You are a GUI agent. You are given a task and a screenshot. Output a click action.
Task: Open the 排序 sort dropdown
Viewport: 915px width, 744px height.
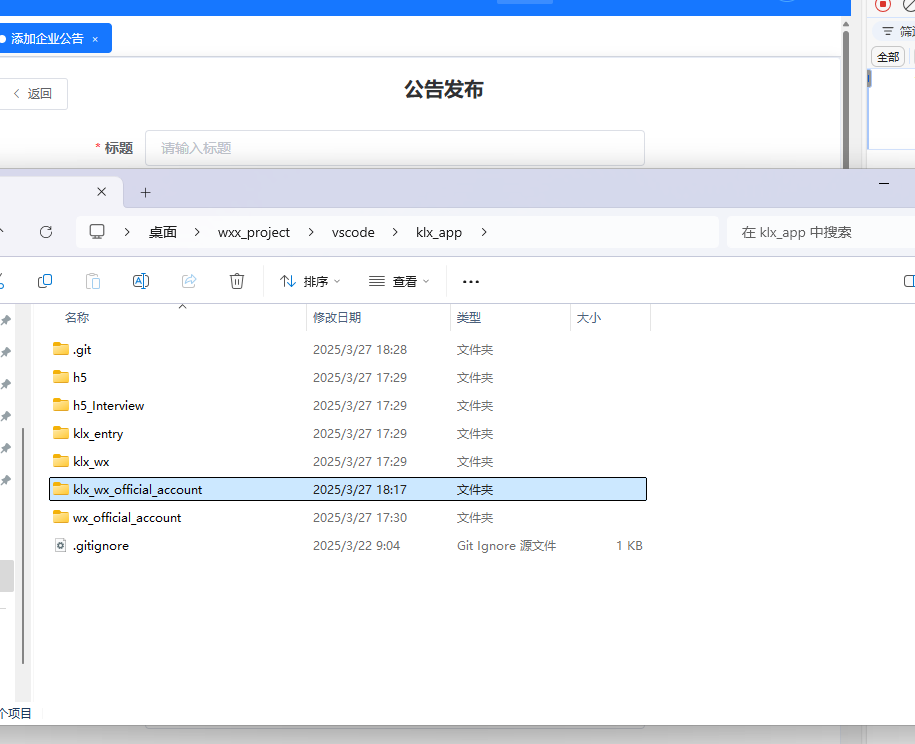click(310, 282)
